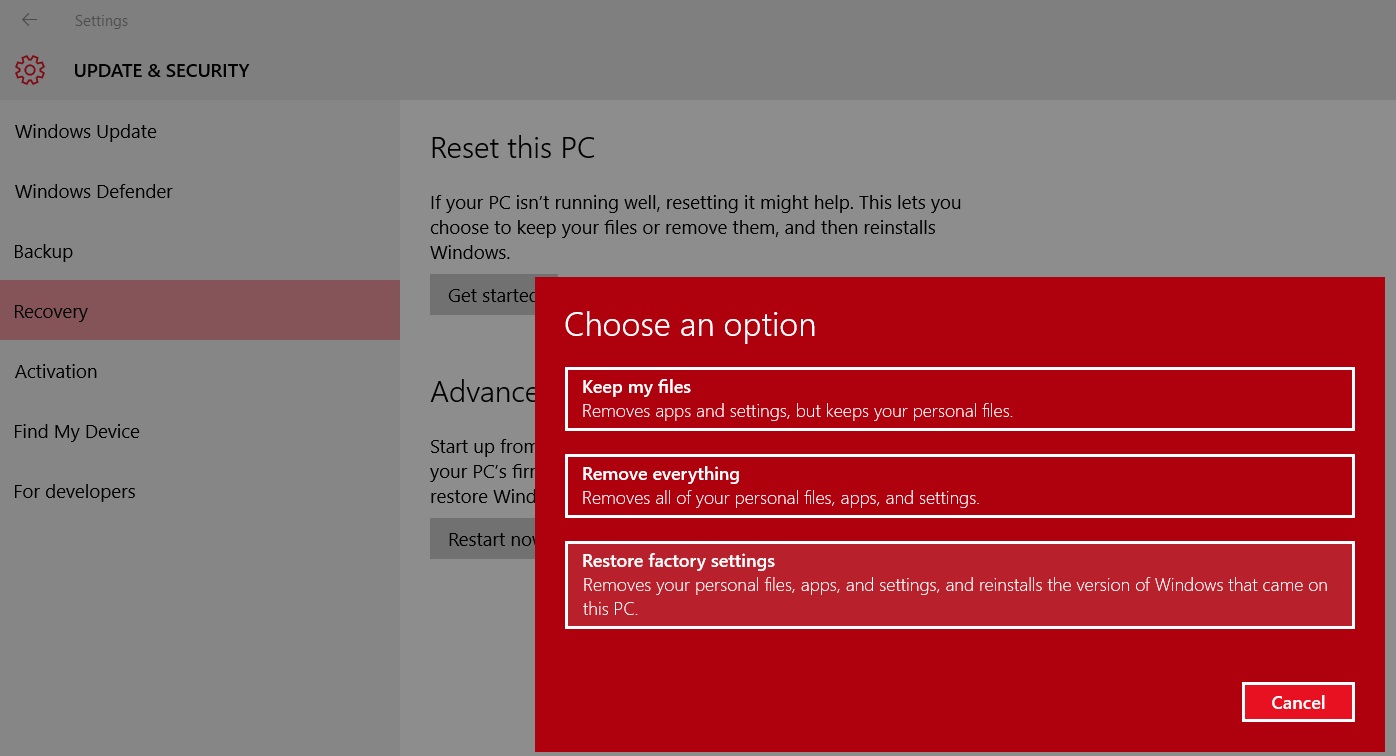
Task: Open the For developers section
Action: click(x=75, y=491)
